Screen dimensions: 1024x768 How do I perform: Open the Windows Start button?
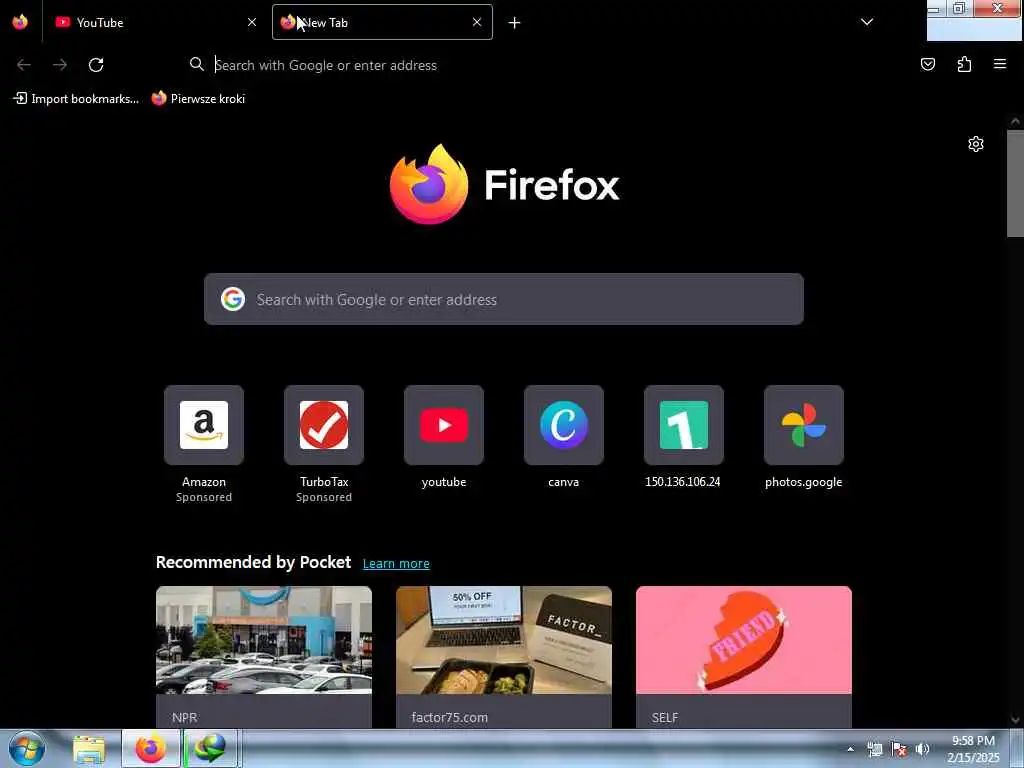(x=27, y=748)
